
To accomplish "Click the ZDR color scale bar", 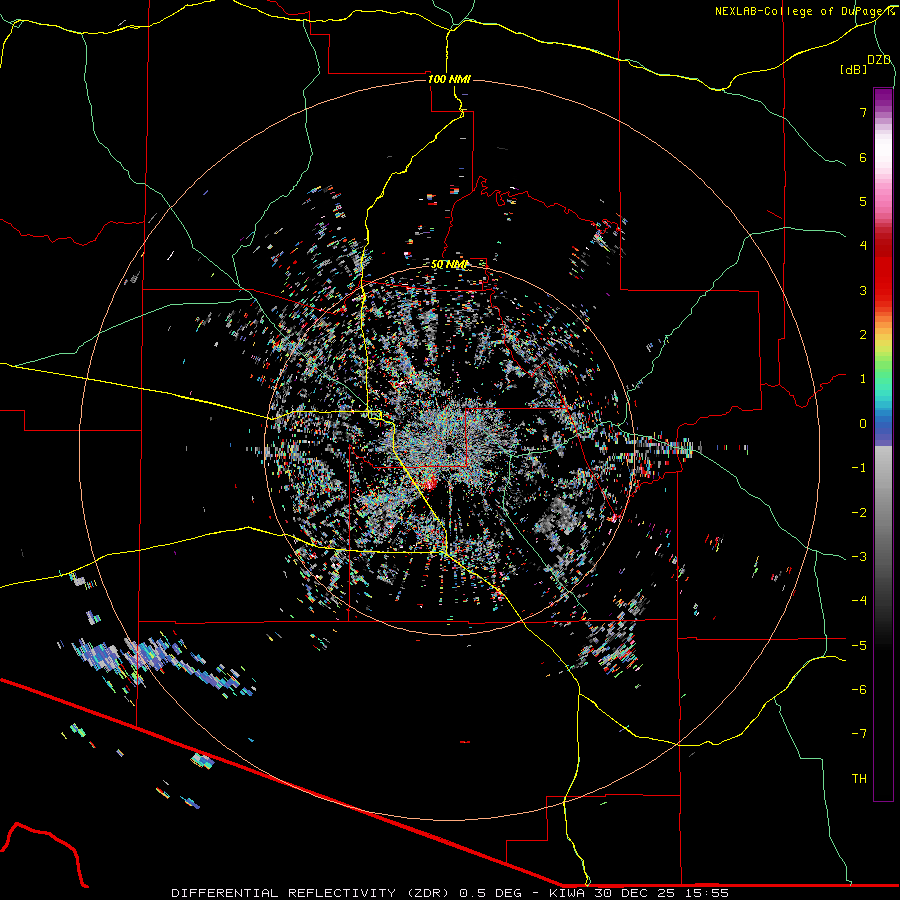I will click(883, 444).
